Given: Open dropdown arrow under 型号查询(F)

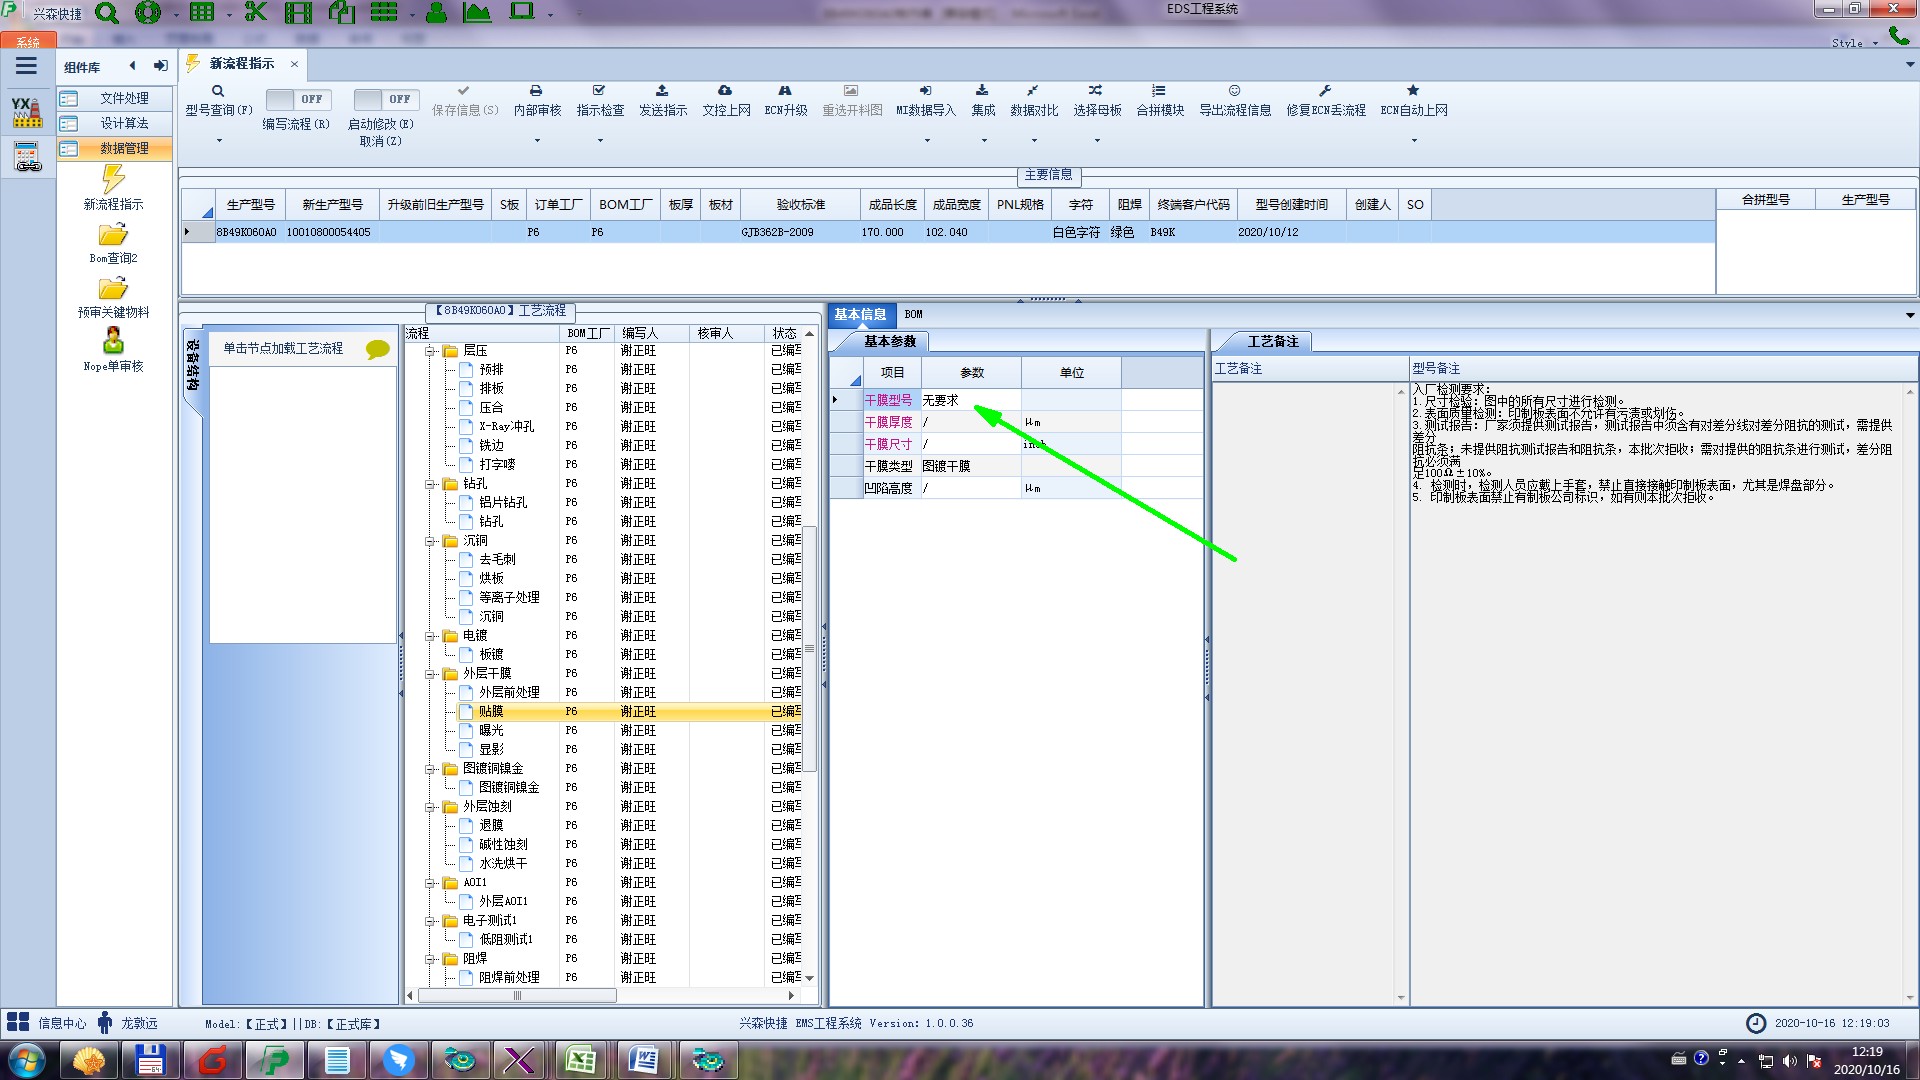Looking at the screenshot, I should coord(219,140).
